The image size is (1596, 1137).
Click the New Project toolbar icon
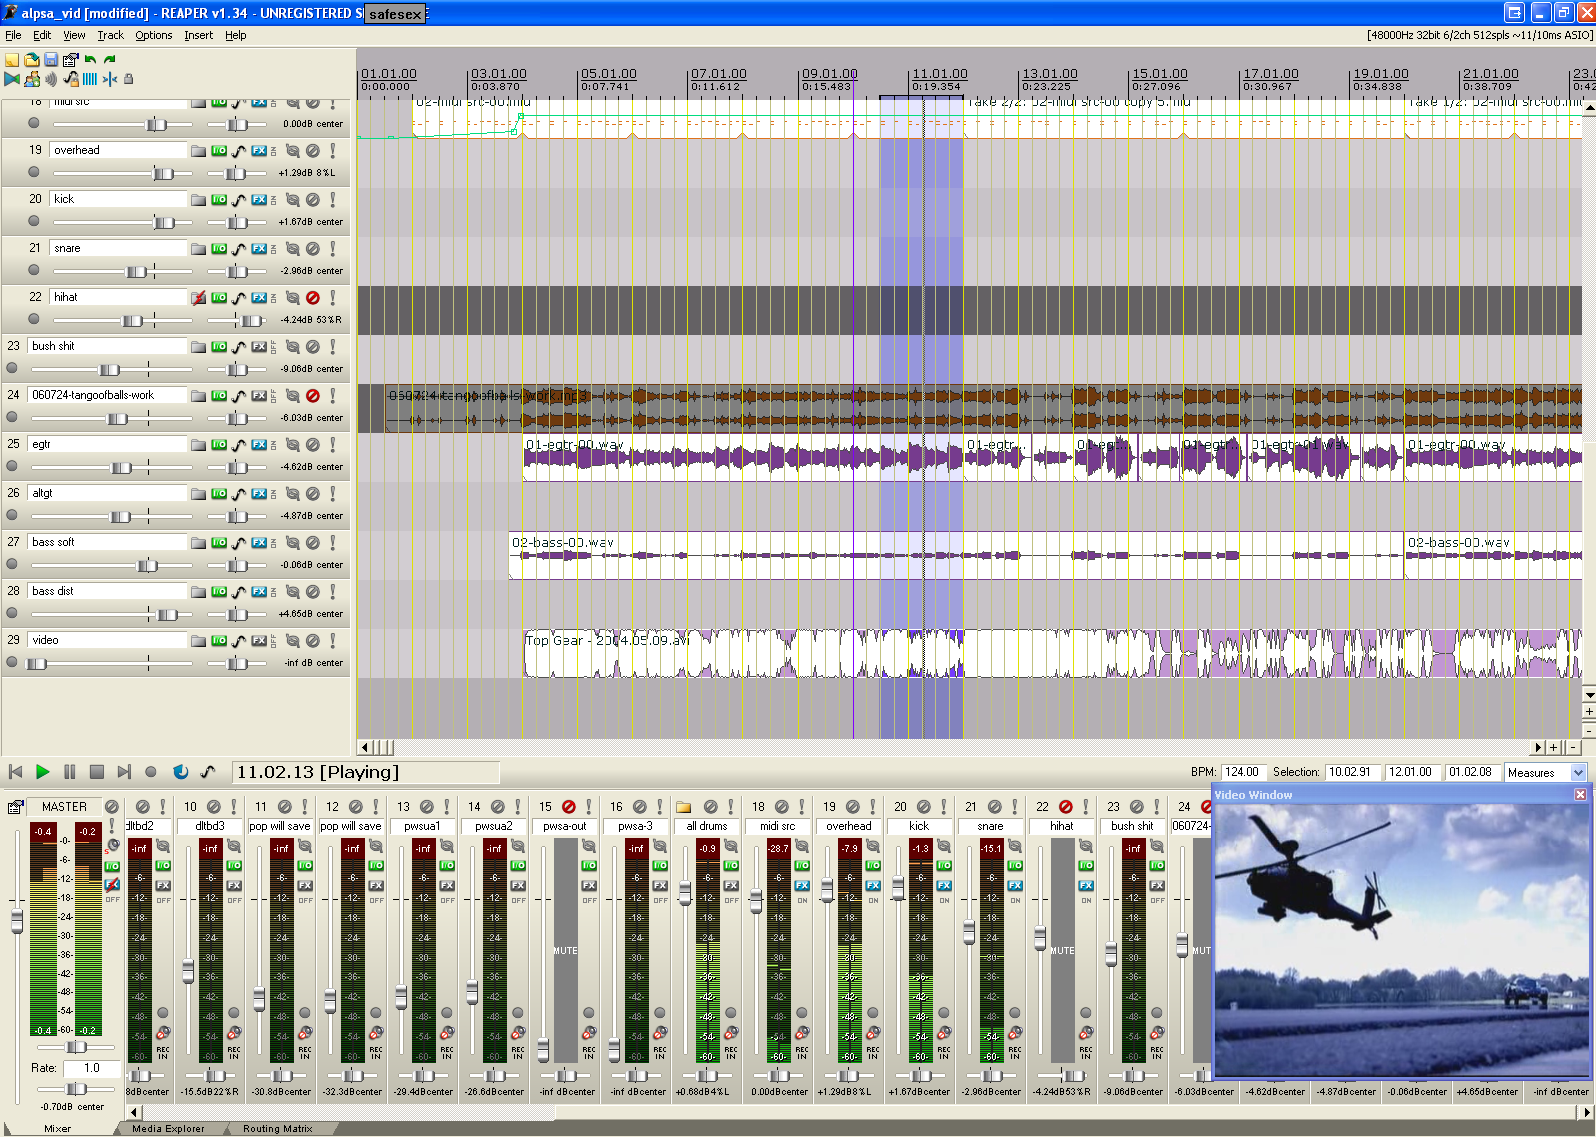[12, 60]
